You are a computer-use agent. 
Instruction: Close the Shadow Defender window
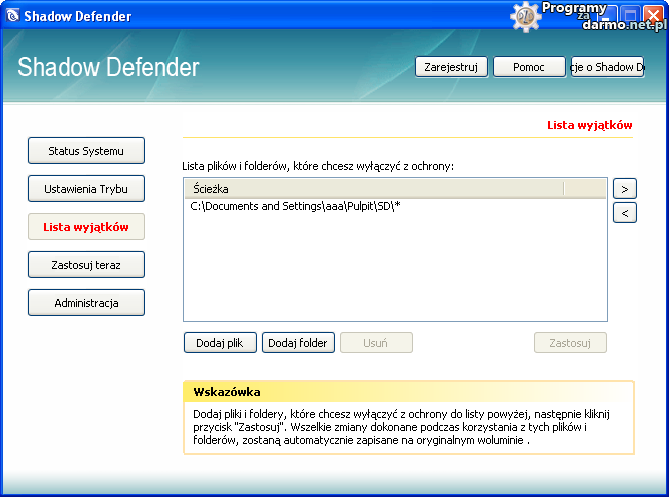[x=653, y=15]
